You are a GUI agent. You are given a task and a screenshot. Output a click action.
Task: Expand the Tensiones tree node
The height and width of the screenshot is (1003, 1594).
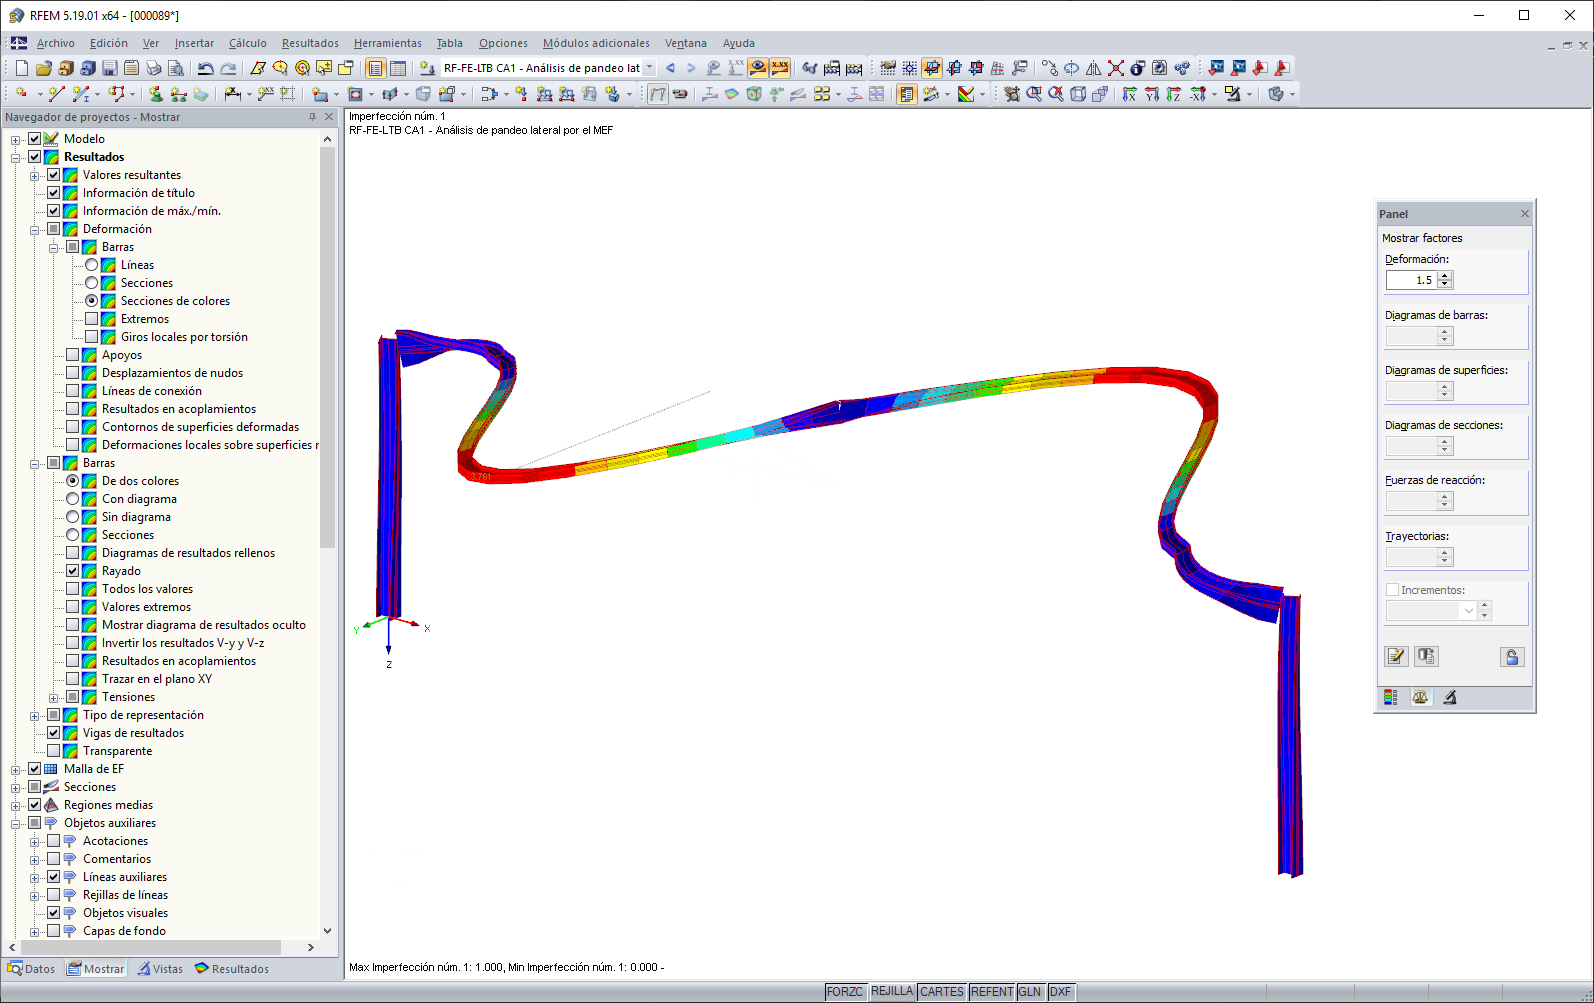coord(54,698)
